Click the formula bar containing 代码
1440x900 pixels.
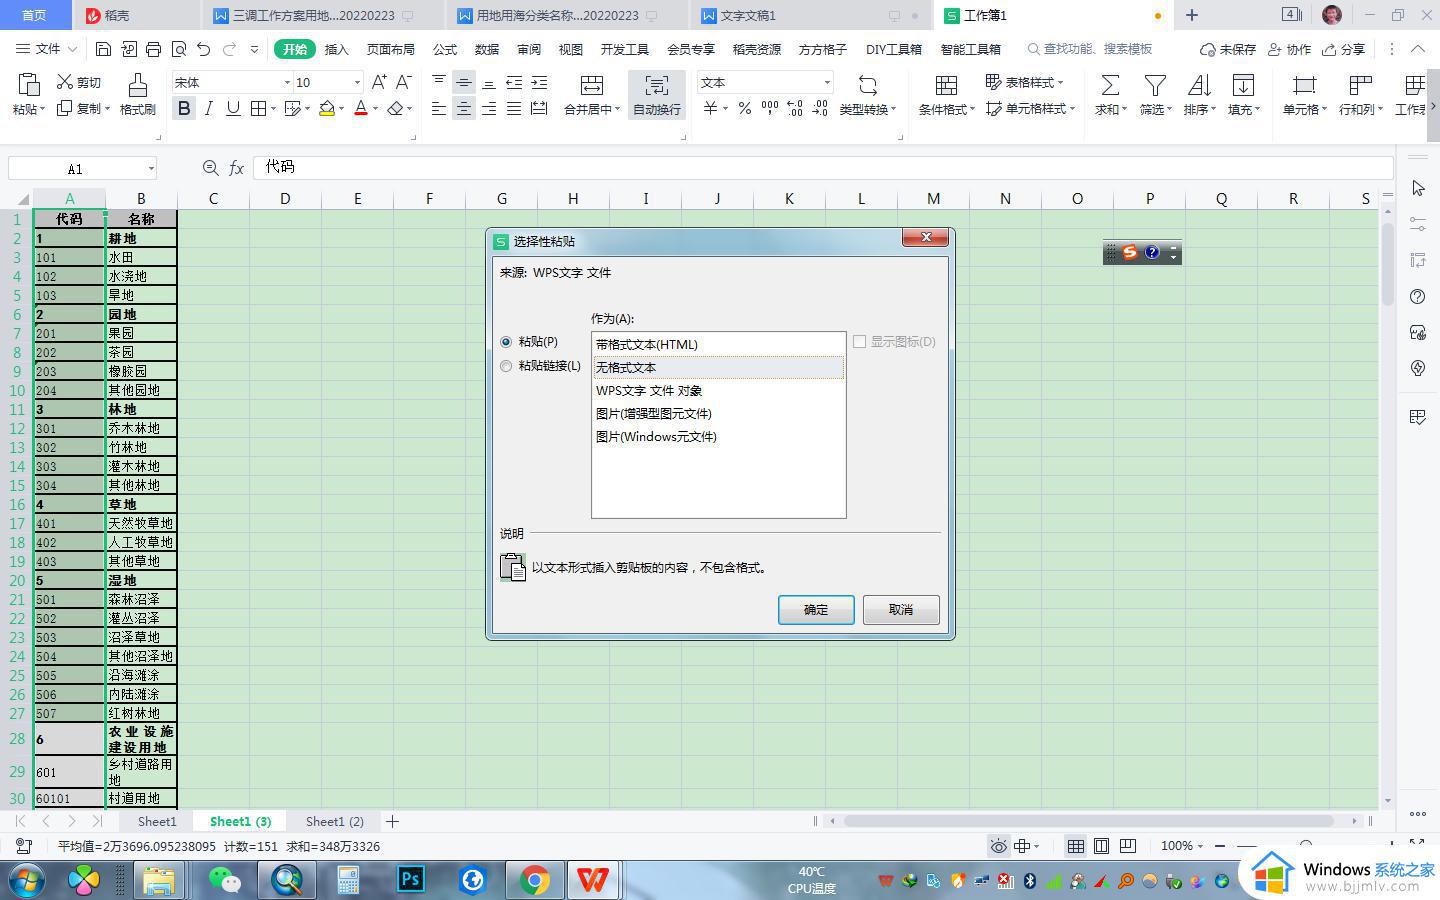[823, 168]
